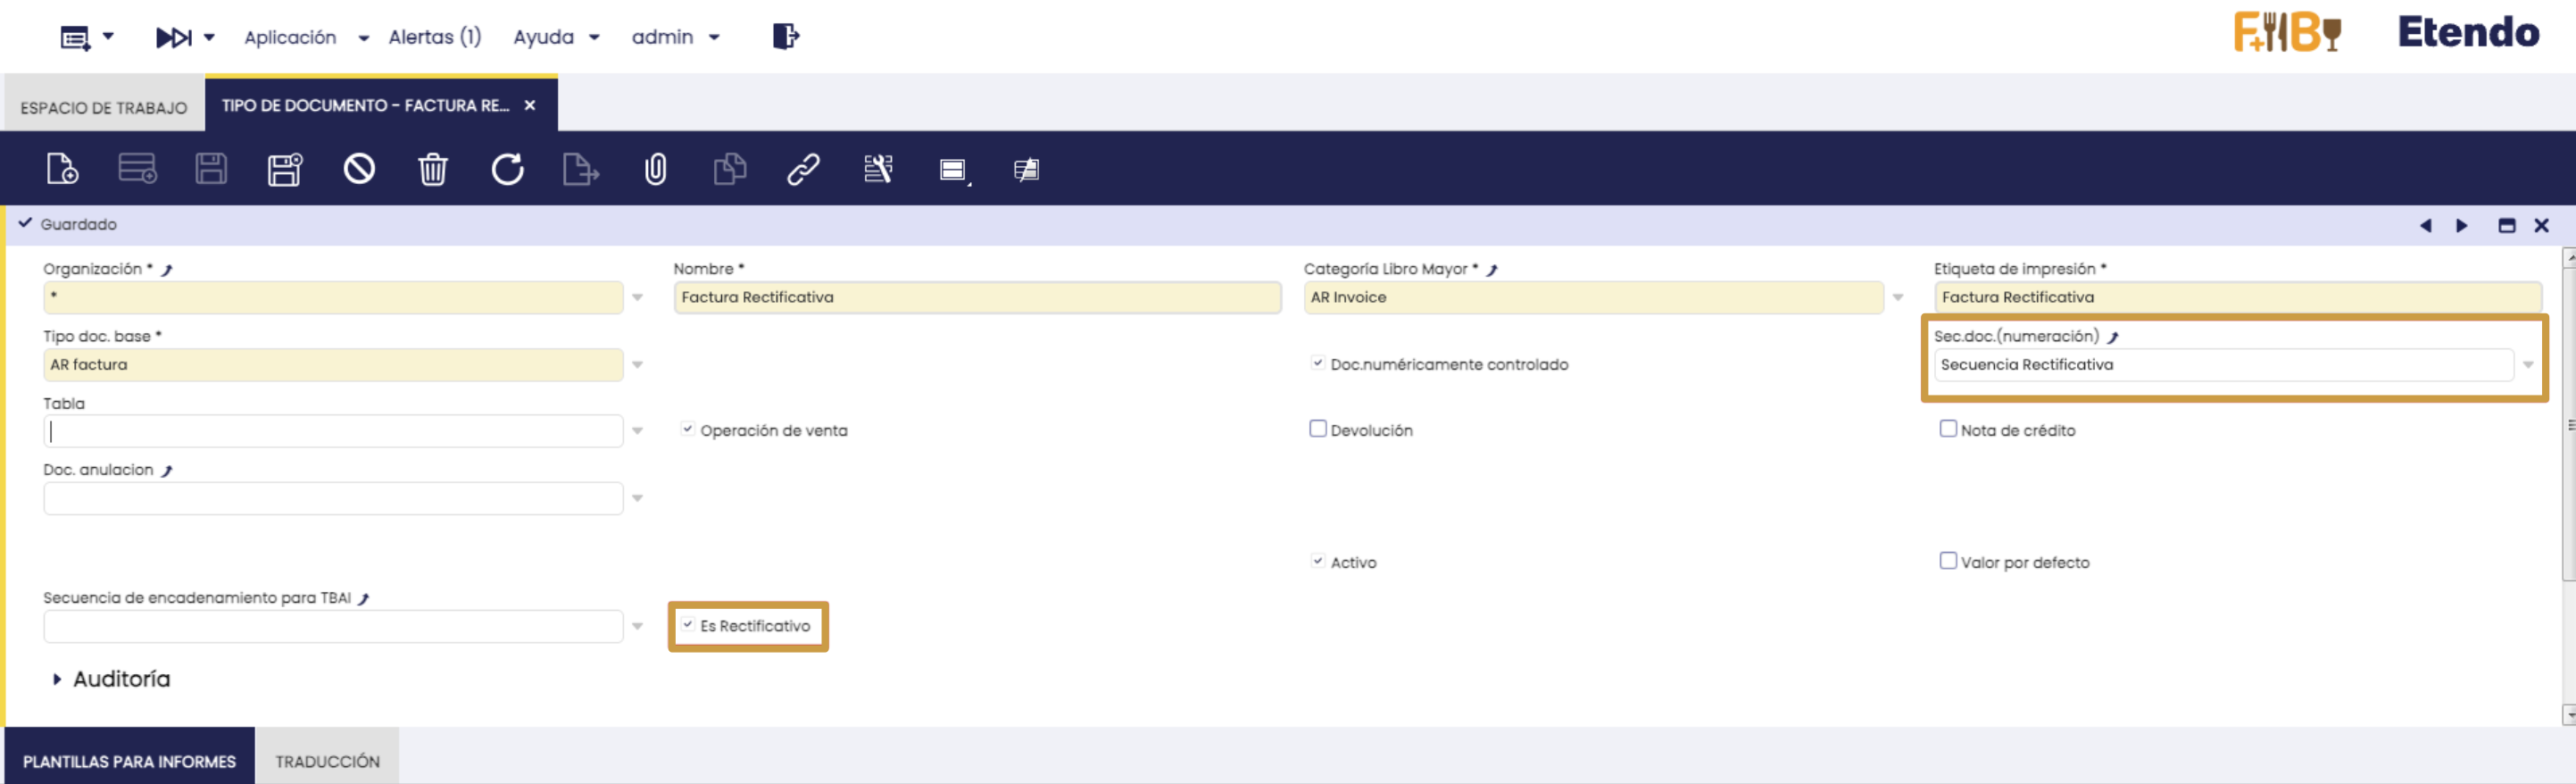
Task: Click the undo changes circle-slash icon
Action: click(x=359, y=169)
